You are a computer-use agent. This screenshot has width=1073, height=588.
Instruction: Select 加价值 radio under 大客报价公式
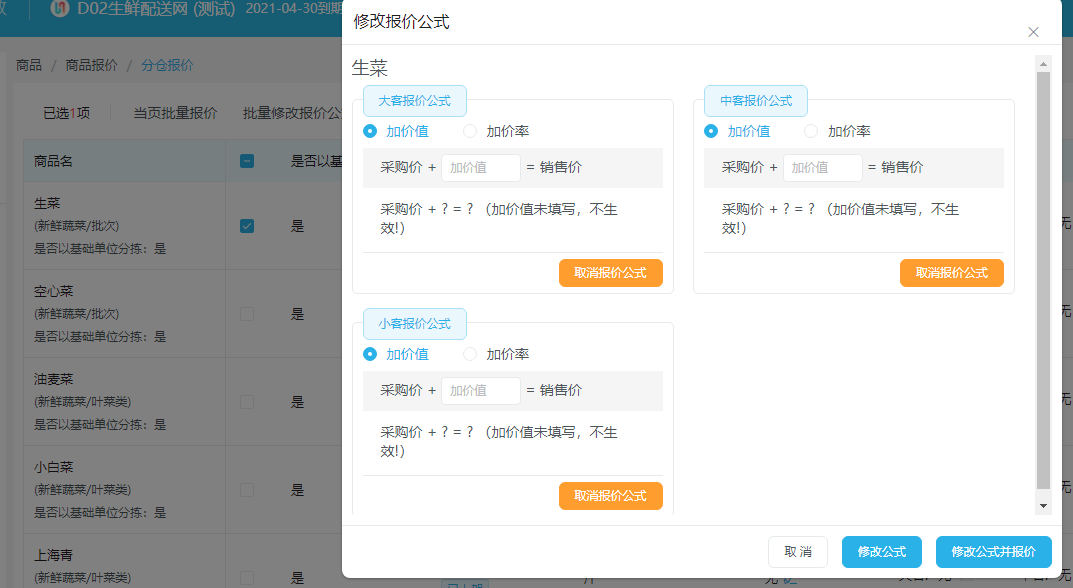point(370,131)
